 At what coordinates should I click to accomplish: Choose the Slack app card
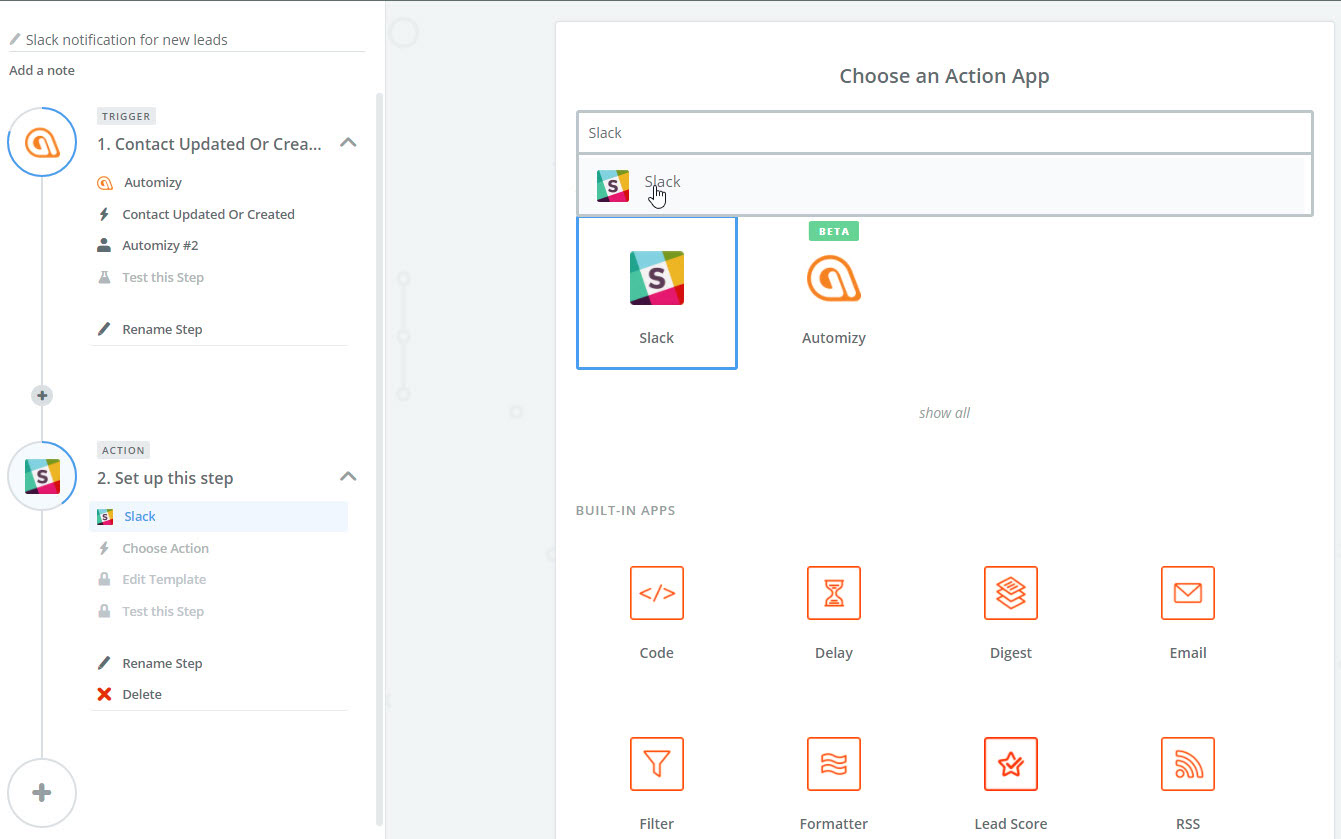point(656,293)
